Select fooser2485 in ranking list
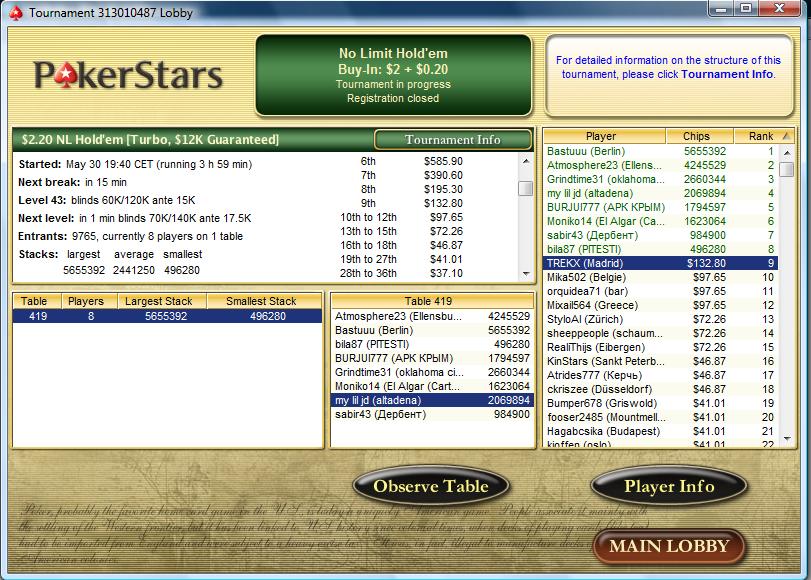811x580 pixels. (x=660, y=417)
